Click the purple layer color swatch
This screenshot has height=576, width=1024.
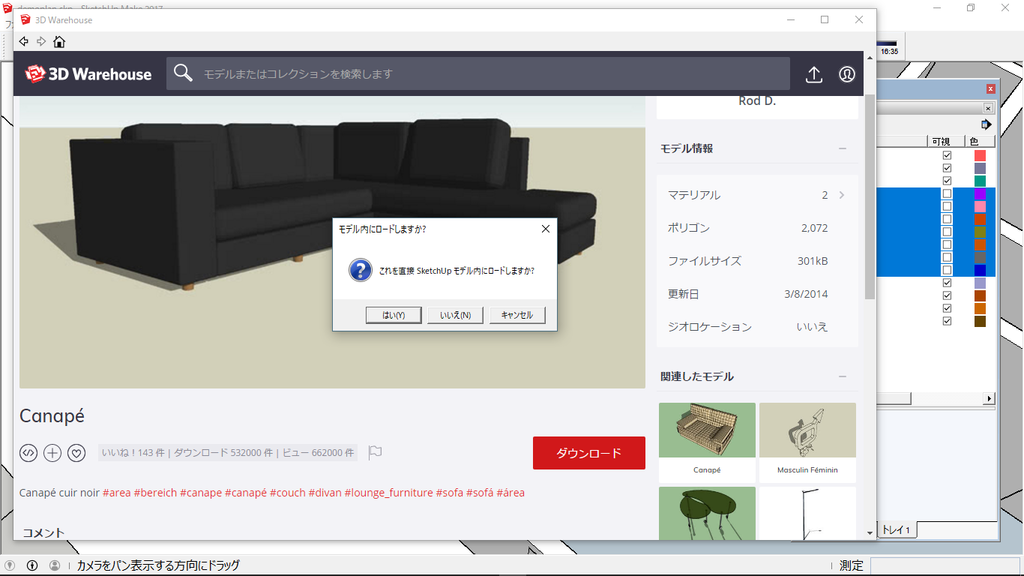tap(980, 194)
